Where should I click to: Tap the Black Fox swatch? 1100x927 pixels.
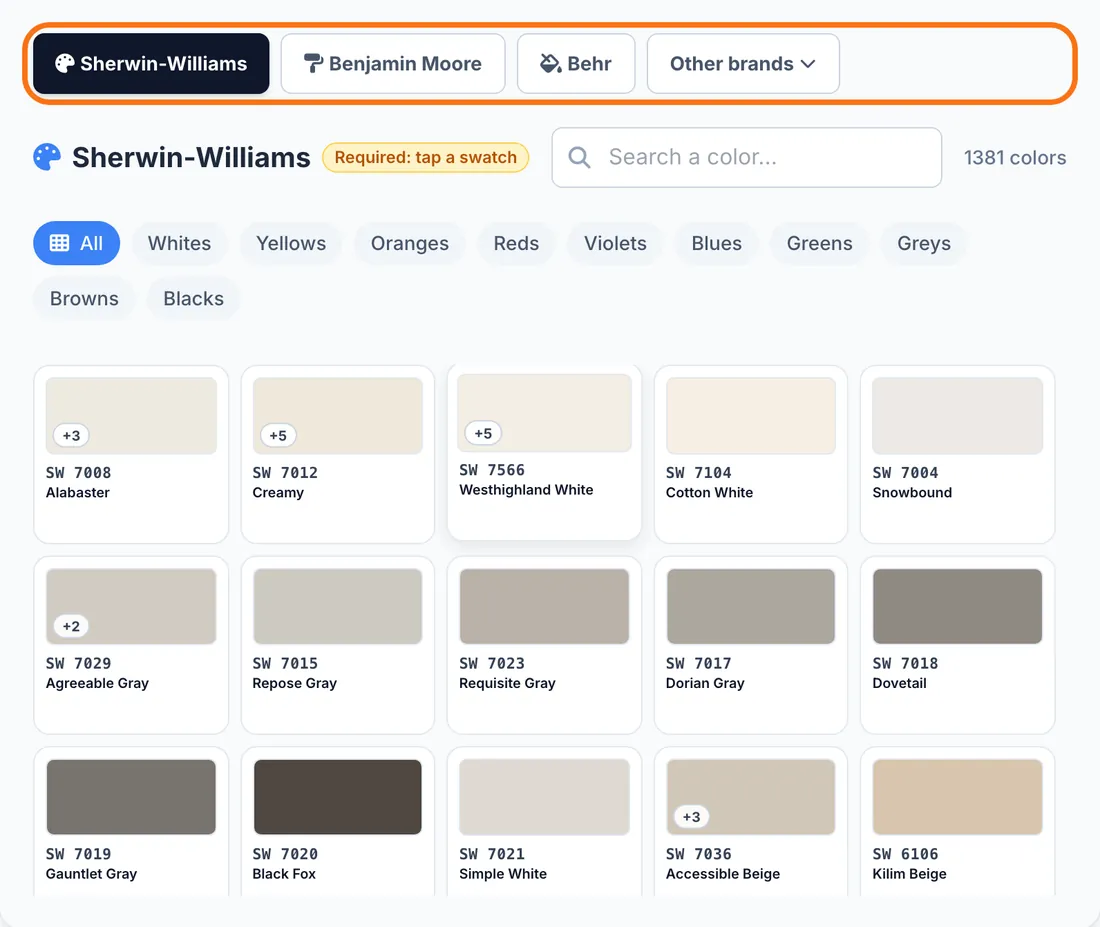coord(337,797)
